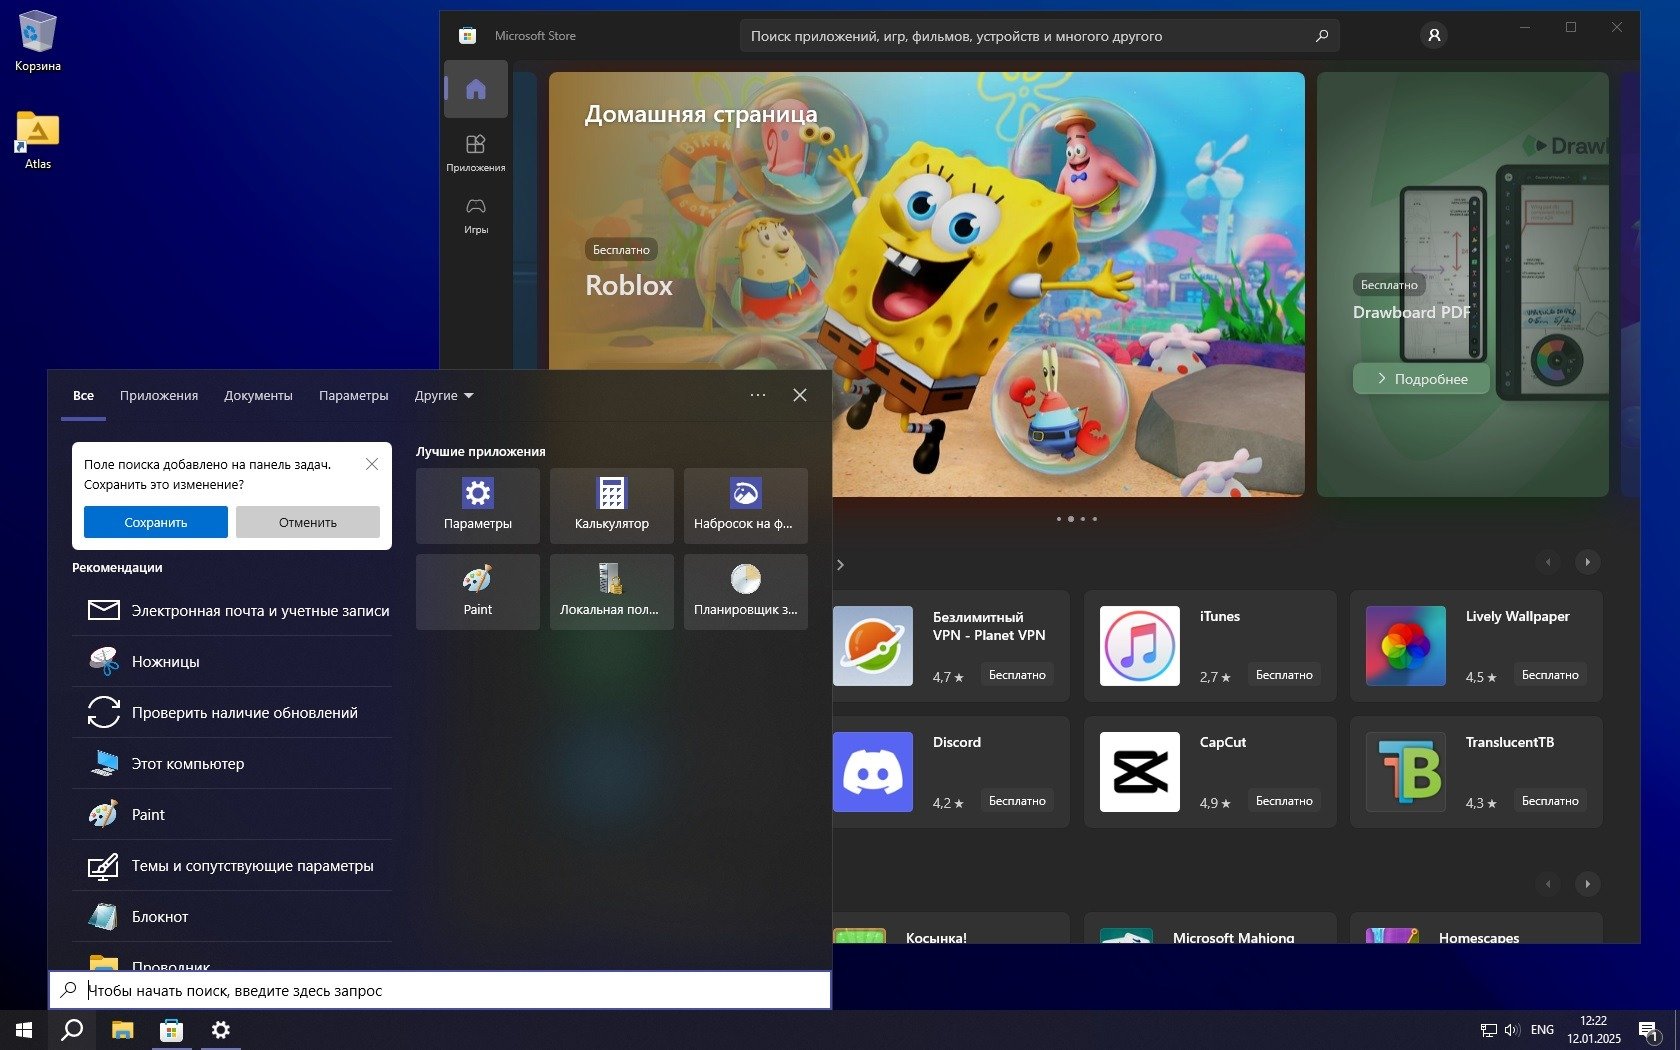Select a carousel page indicator dot
The image size is (1680, 1050).
(1083, 519)
